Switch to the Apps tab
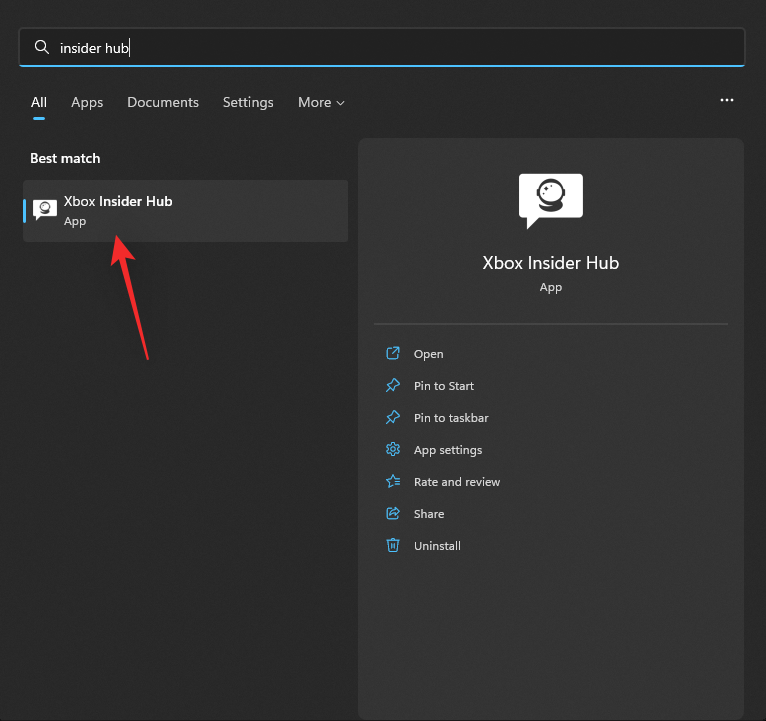The height and width of the screenshot is (721, 766). coord(87,102)
